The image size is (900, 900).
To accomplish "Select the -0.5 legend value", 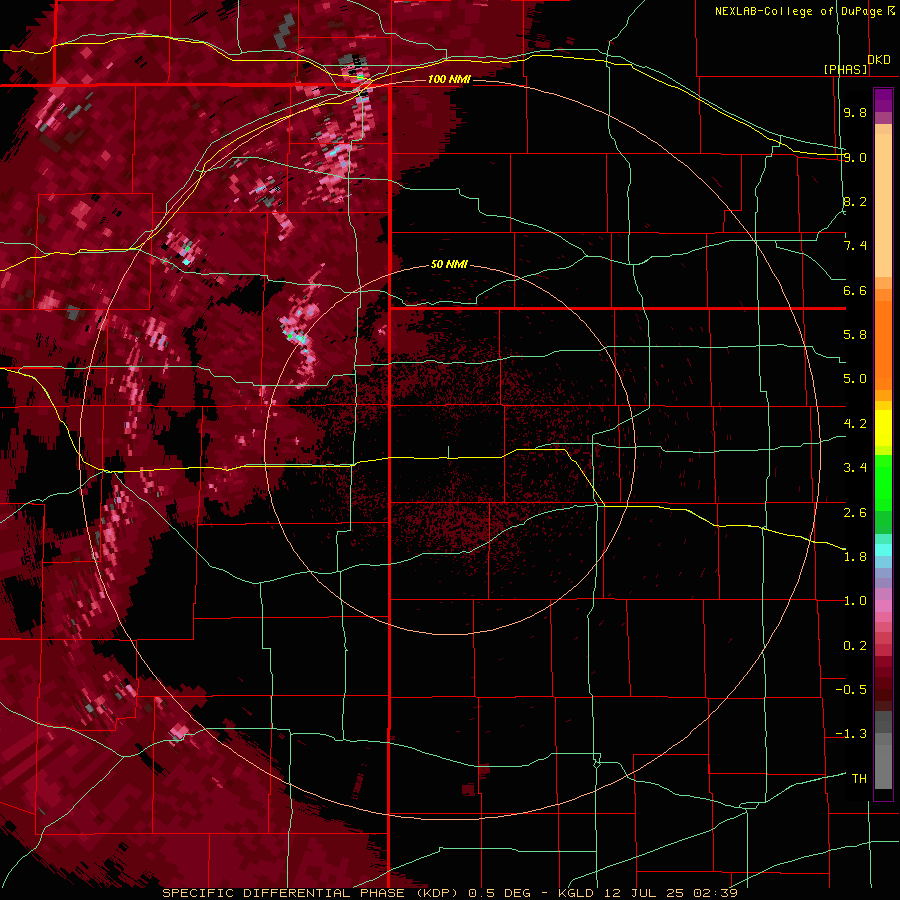I will pyautogui.click(x=851, y=690).
